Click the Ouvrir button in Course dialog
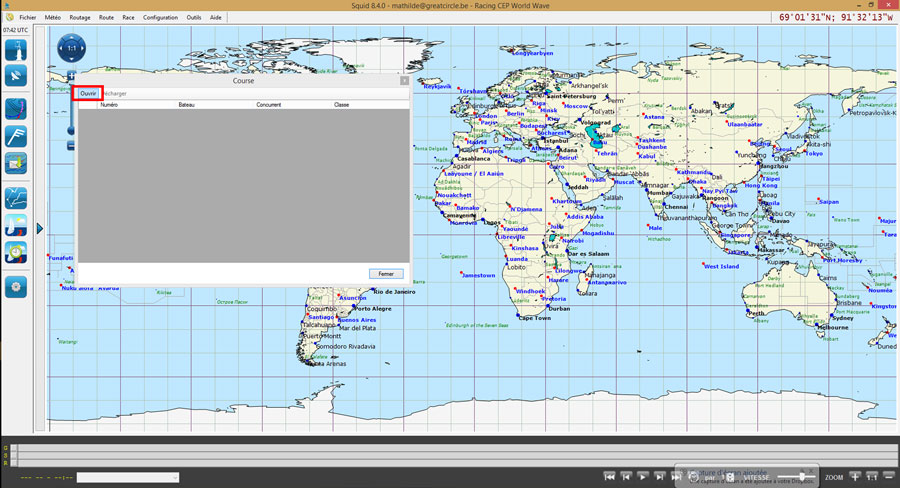900x488 pixels. [88, 93]
